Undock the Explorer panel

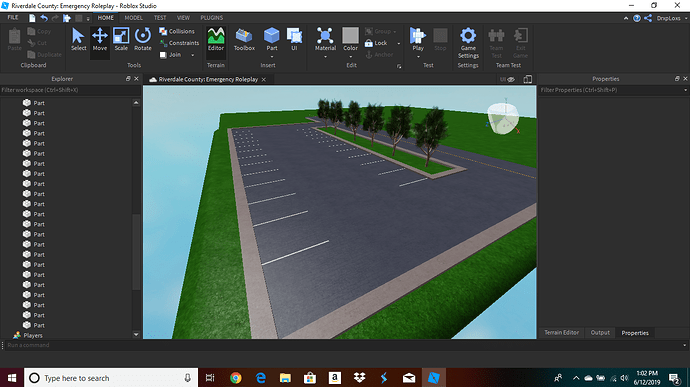coord(128,79)
